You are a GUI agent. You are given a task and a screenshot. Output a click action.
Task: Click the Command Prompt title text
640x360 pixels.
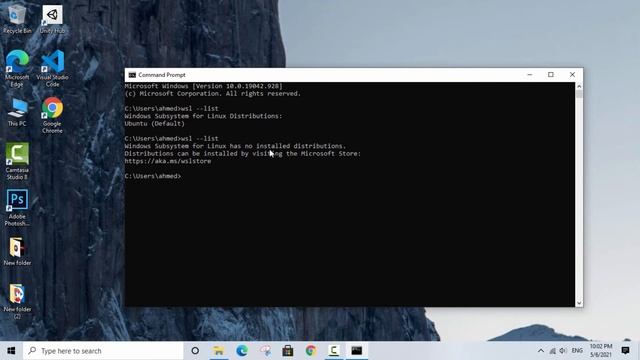[x=162, y=75]
